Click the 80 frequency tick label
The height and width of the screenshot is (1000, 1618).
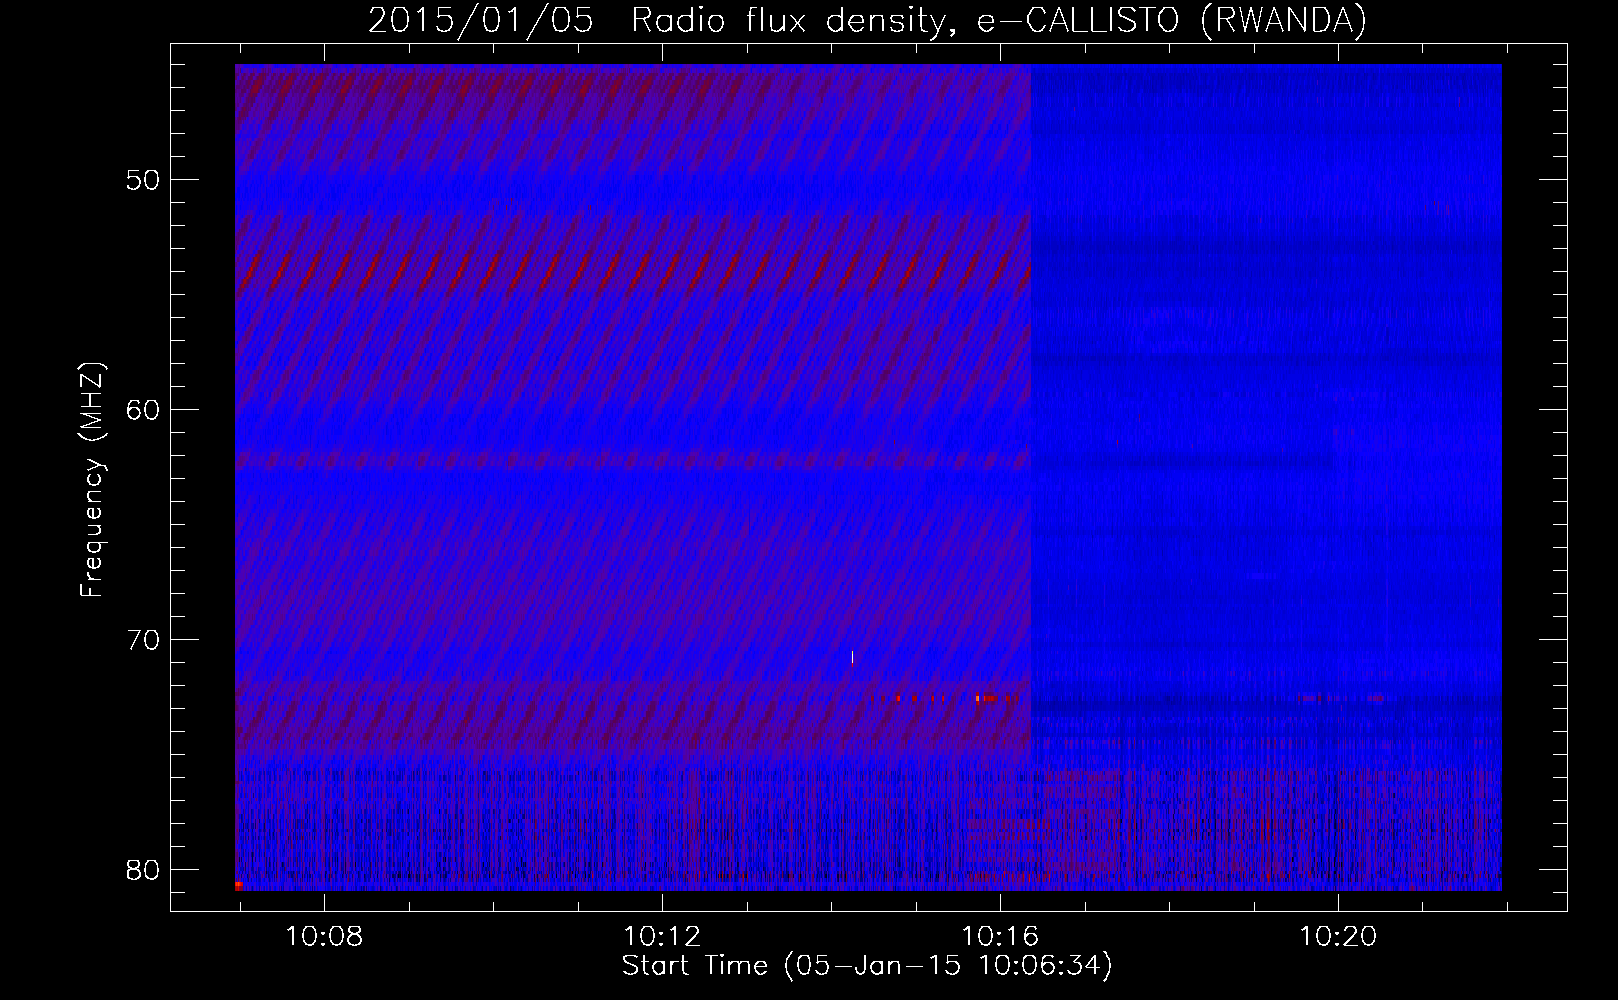pos(143,870)
